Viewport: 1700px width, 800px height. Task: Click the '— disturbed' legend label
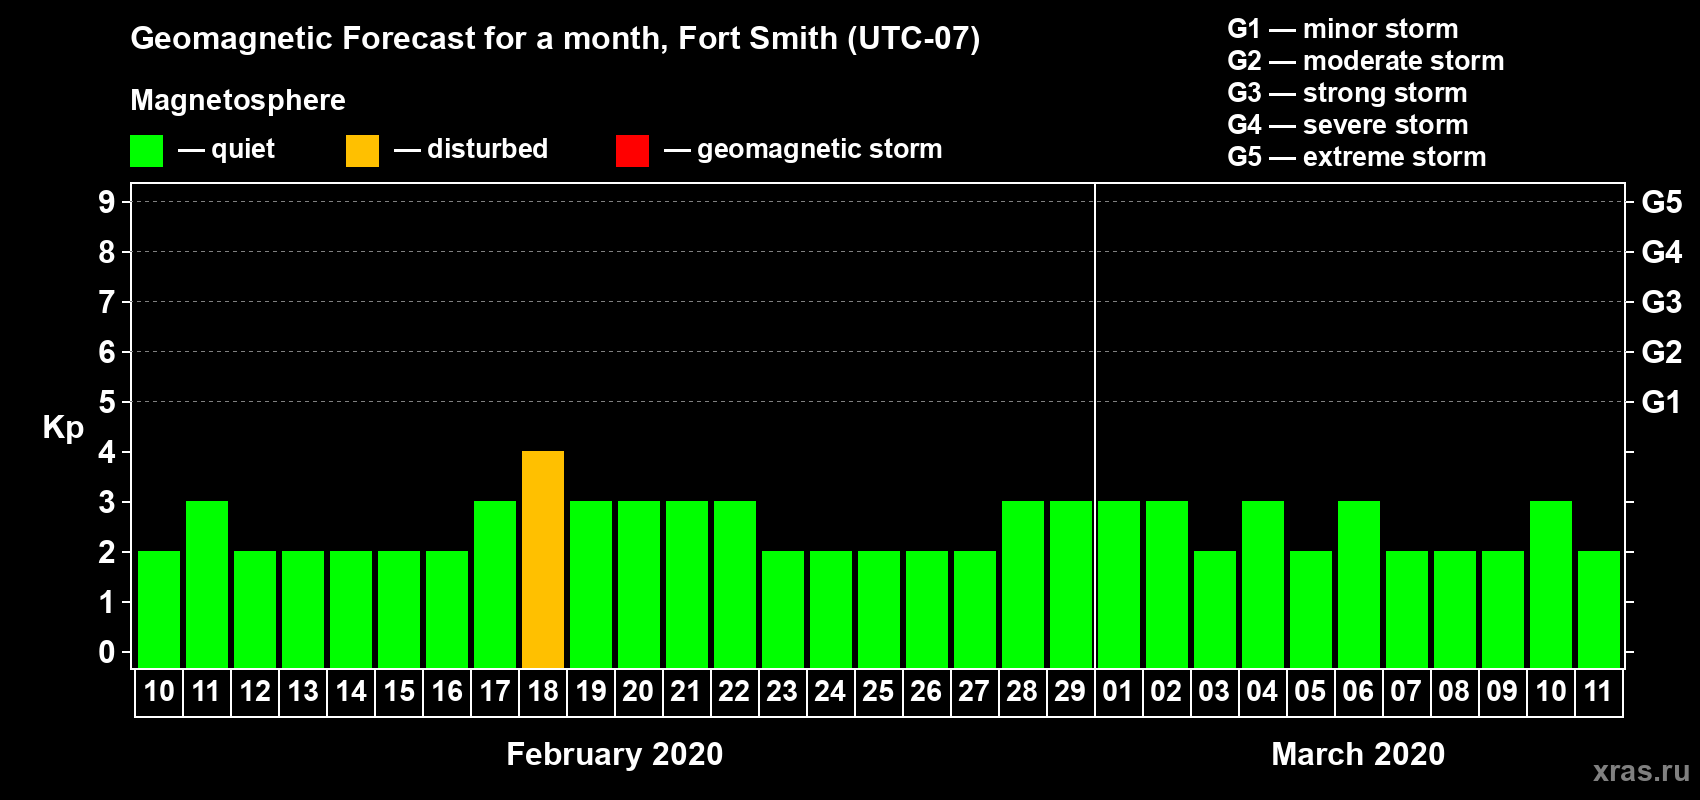click(x=471, y=149)
